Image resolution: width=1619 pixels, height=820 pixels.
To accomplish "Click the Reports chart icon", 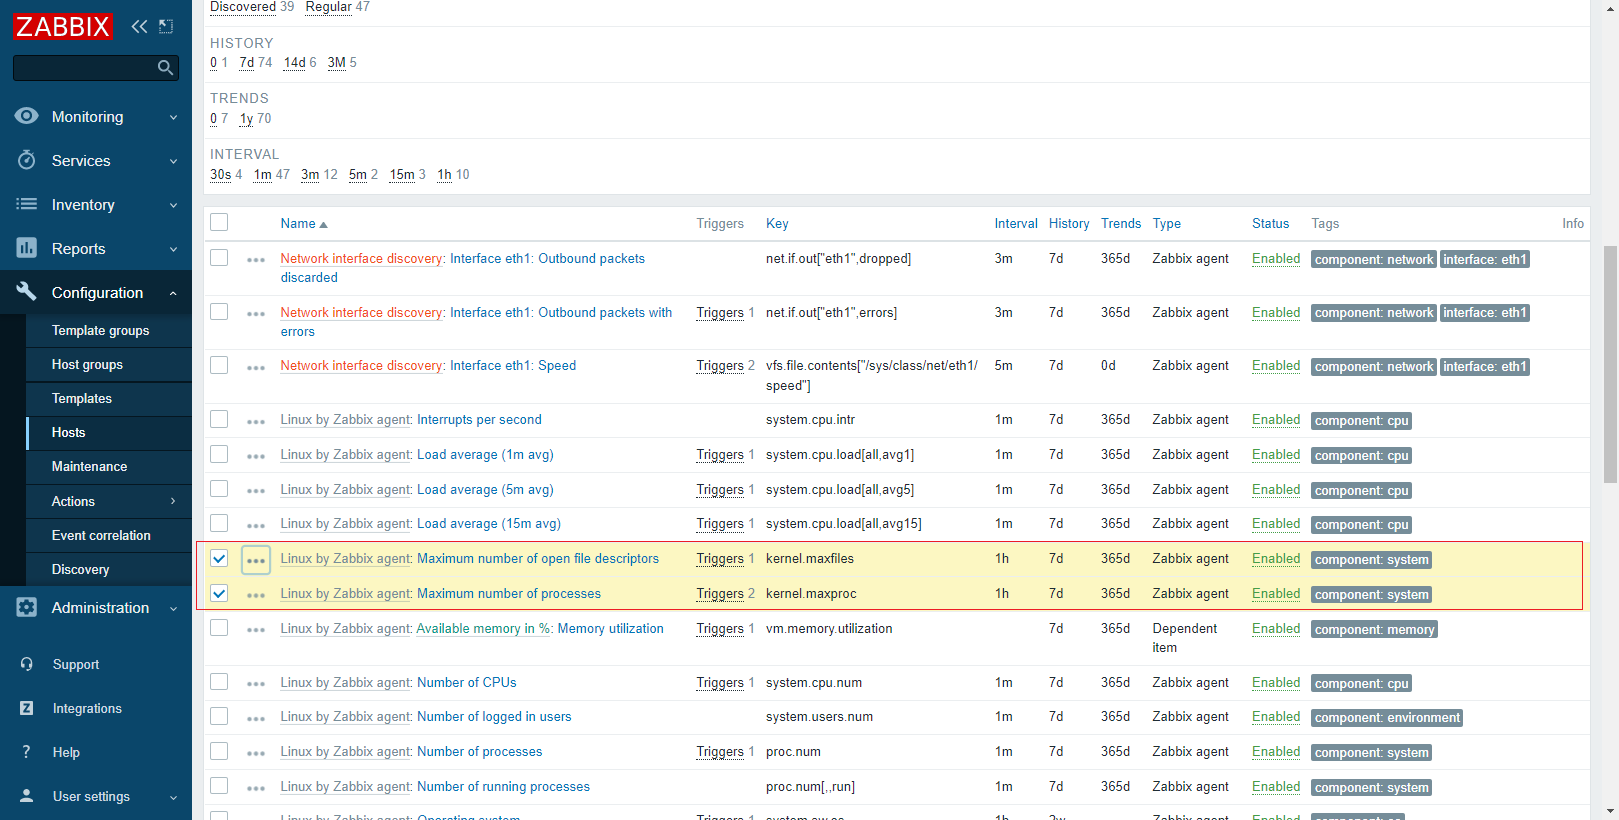I will 27,248.
